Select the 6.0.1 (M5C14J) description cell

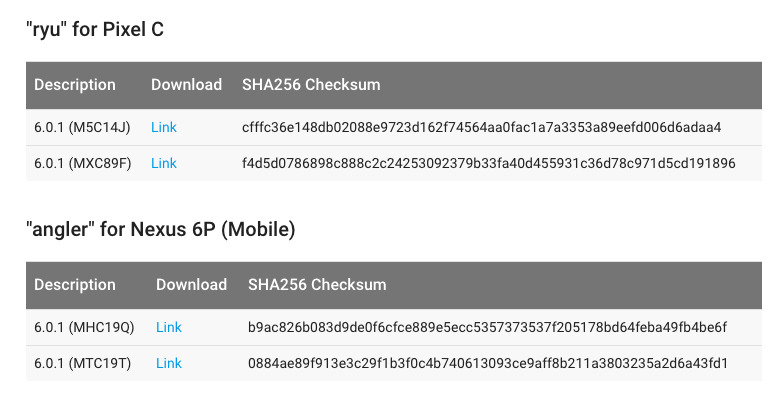[82, 127]
